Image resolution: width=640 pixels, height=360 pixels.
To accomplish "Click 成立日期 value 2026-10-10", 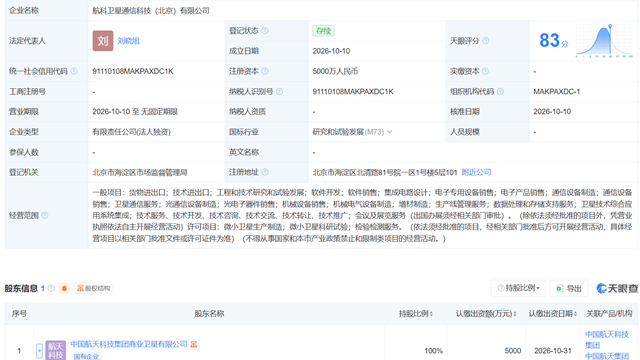I will 331,51.
